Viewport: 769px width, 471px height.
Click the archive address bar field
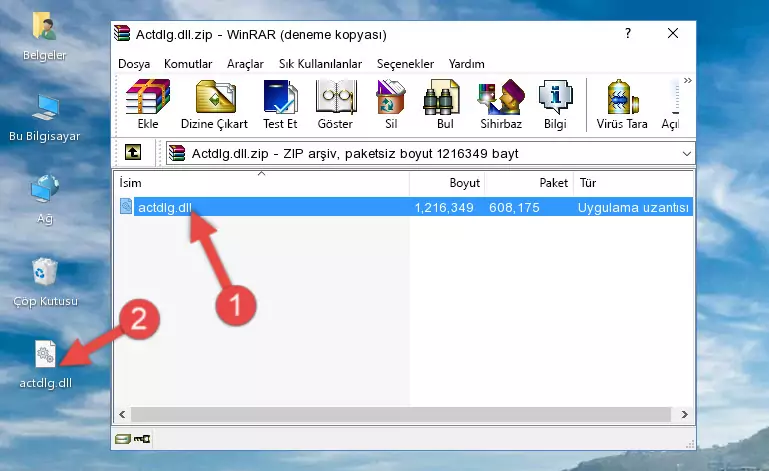coord(430,154)
